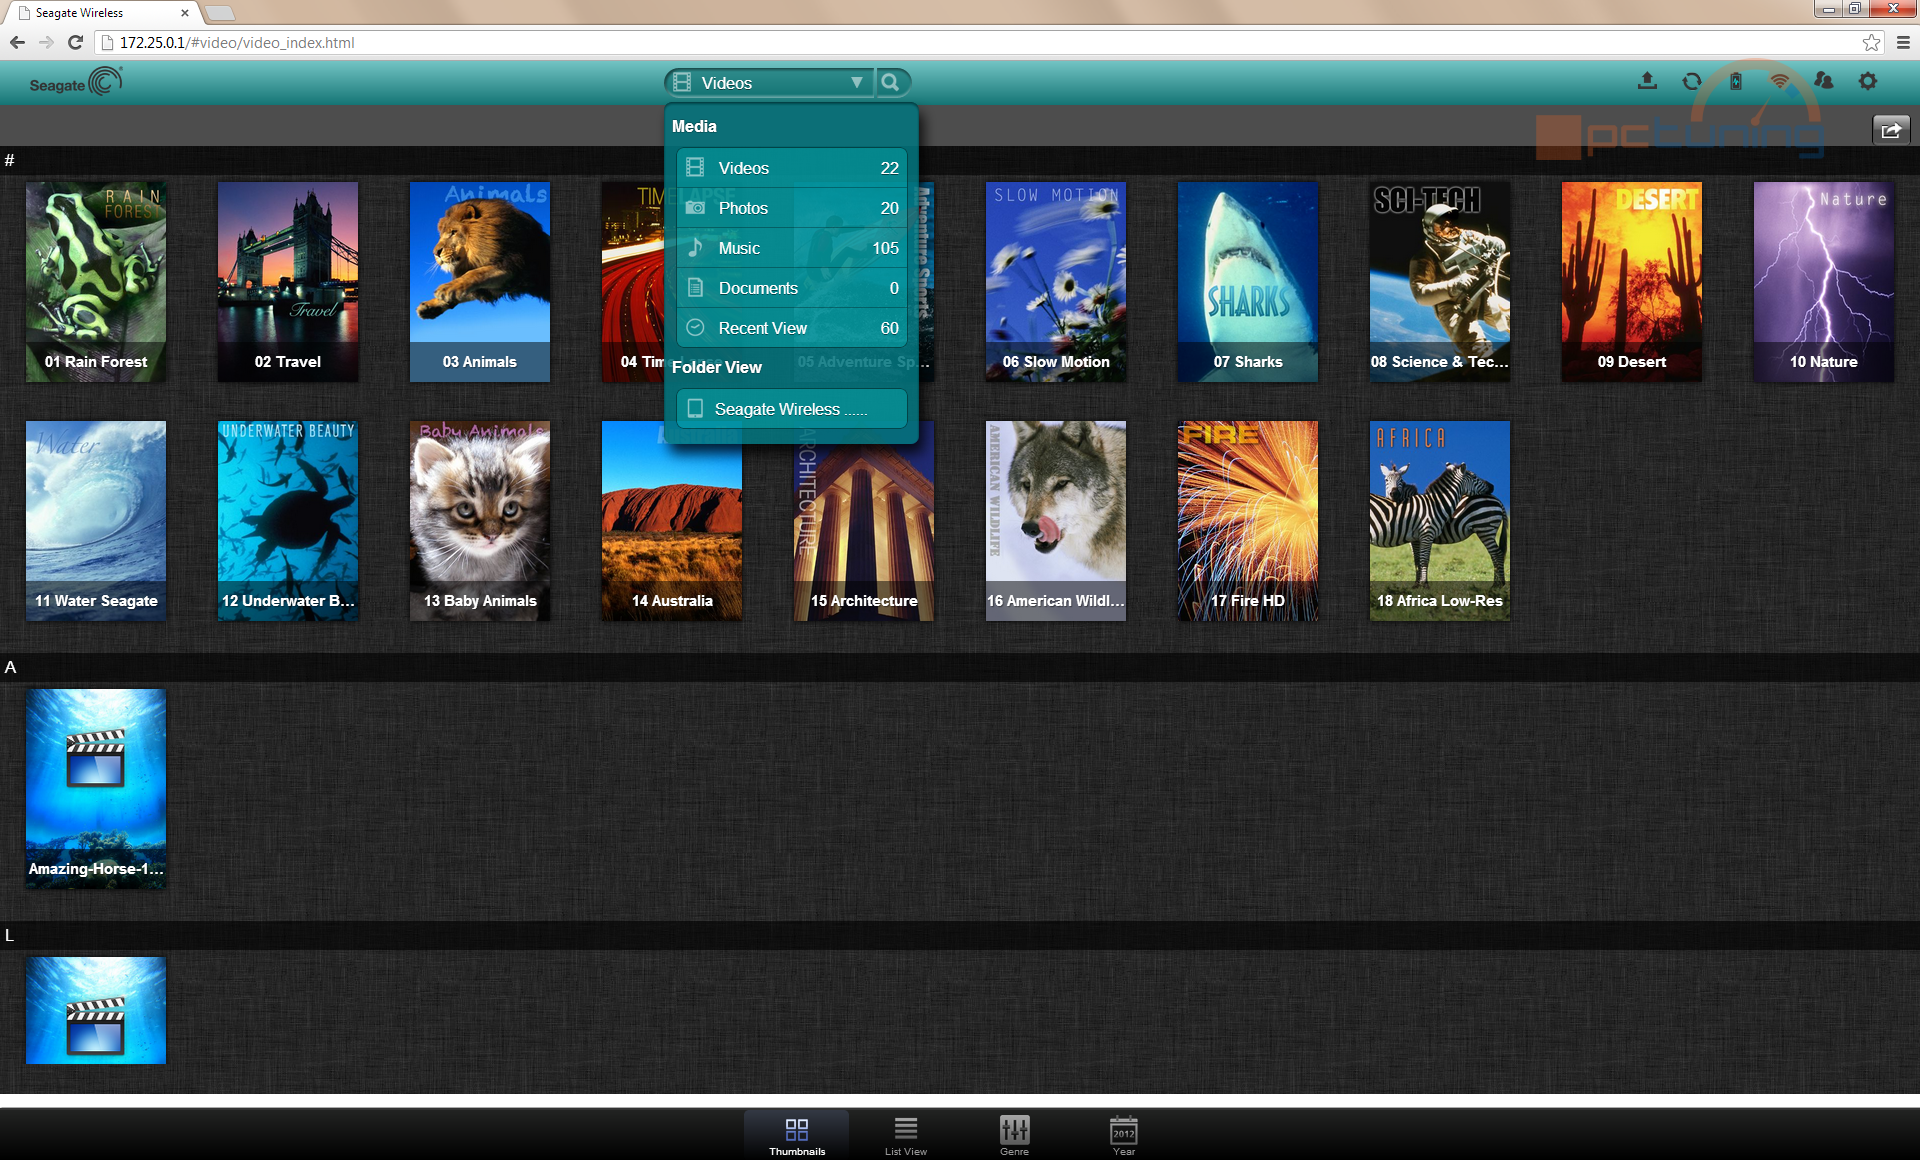1920x1160 pixels.
Task: Open 08 Science & Tech video
Action: 1440,281
